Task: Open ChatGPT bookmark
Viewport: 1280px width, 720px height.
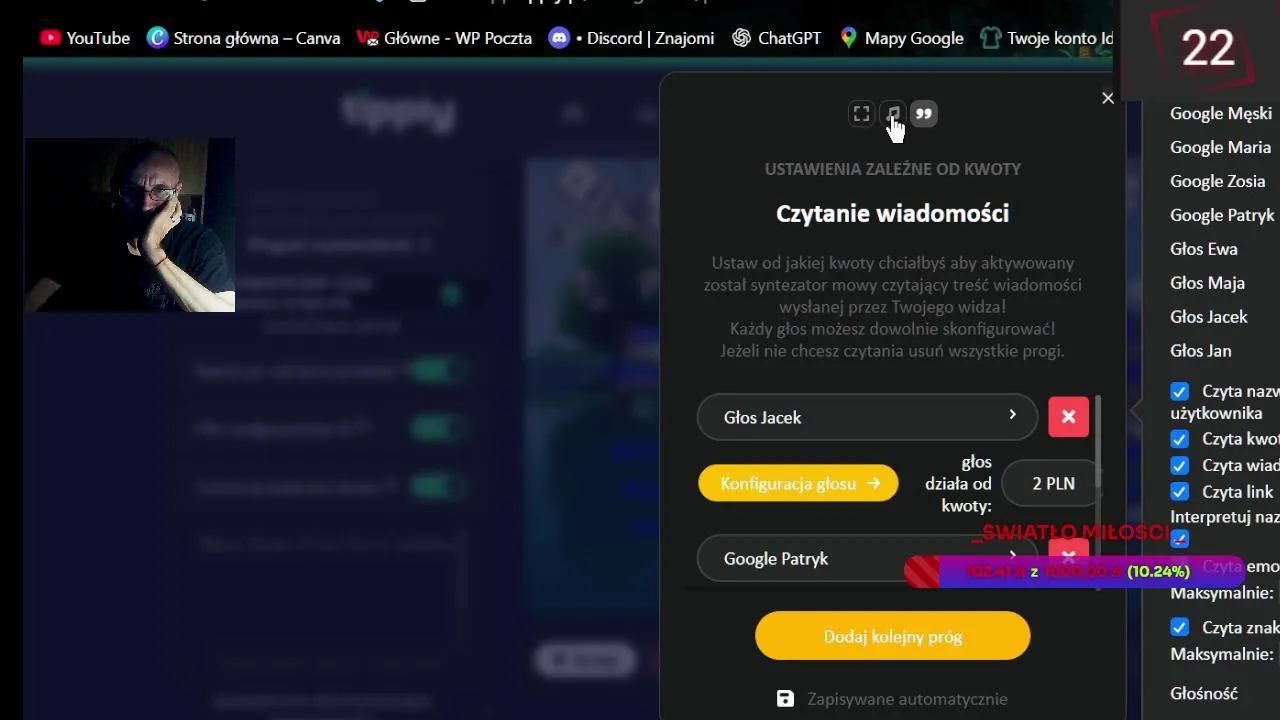Action: pyautogui.click(x=776, y=38)
